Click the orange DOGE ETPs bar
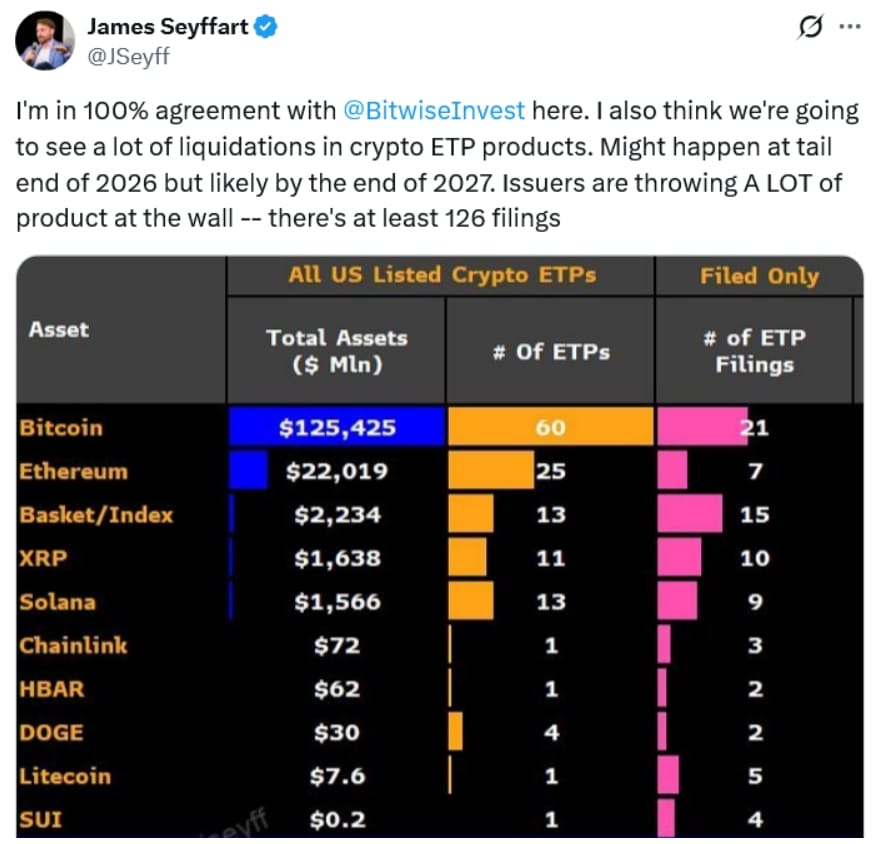 [x=456, y=732]
